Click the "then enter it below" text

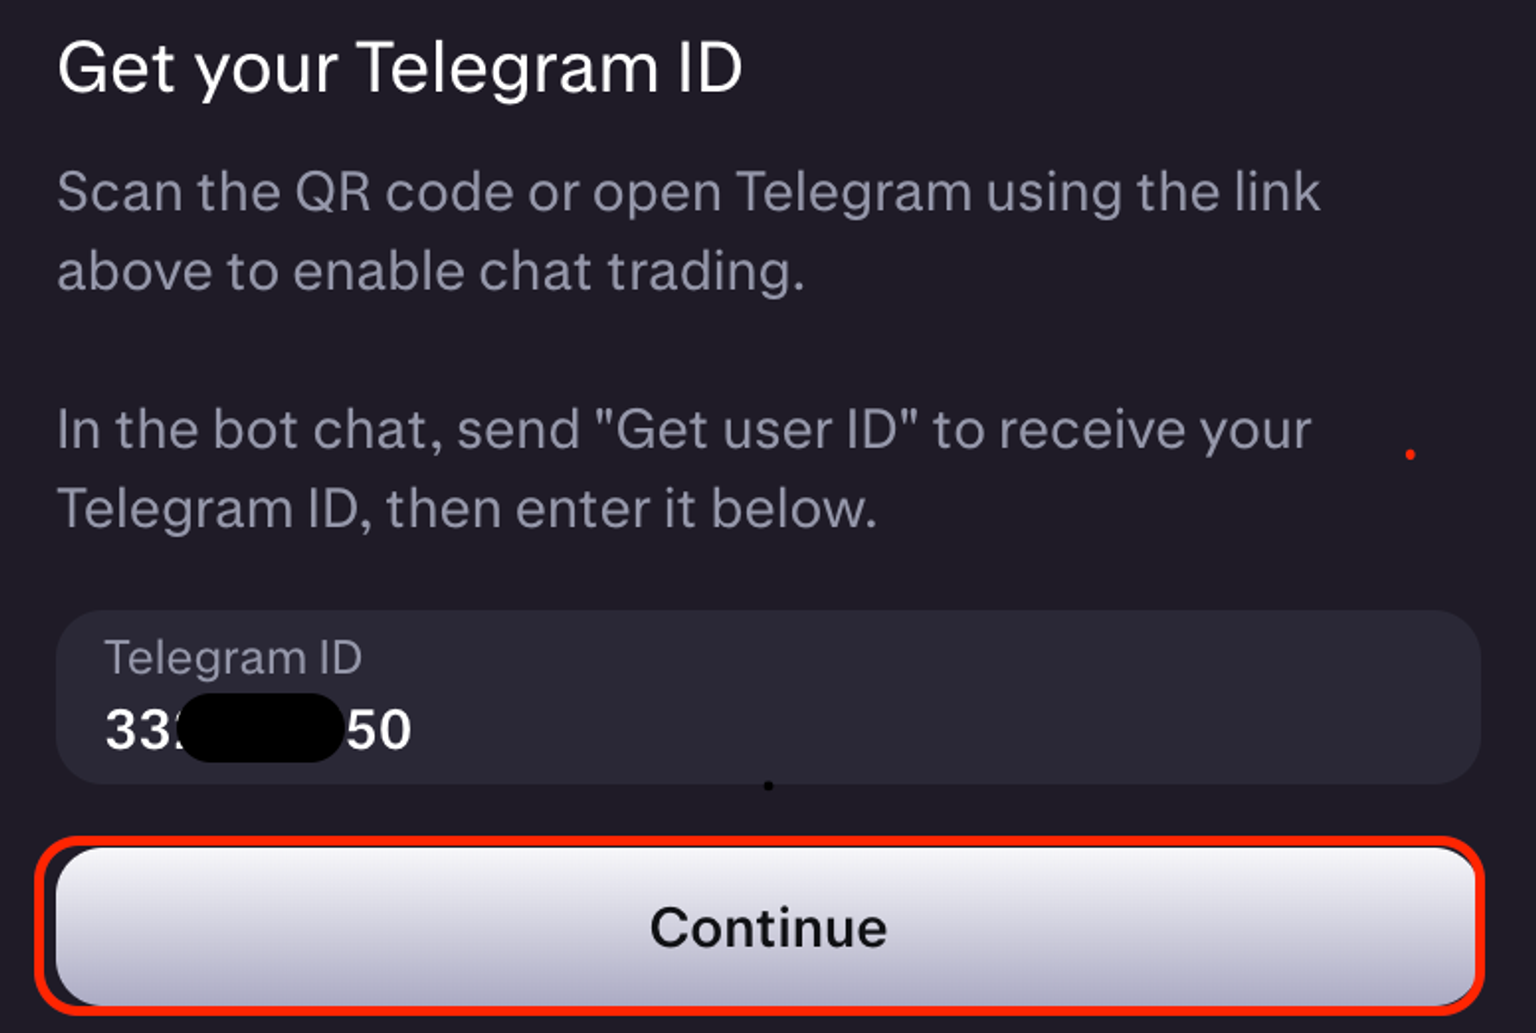click(x=630, y=509)
